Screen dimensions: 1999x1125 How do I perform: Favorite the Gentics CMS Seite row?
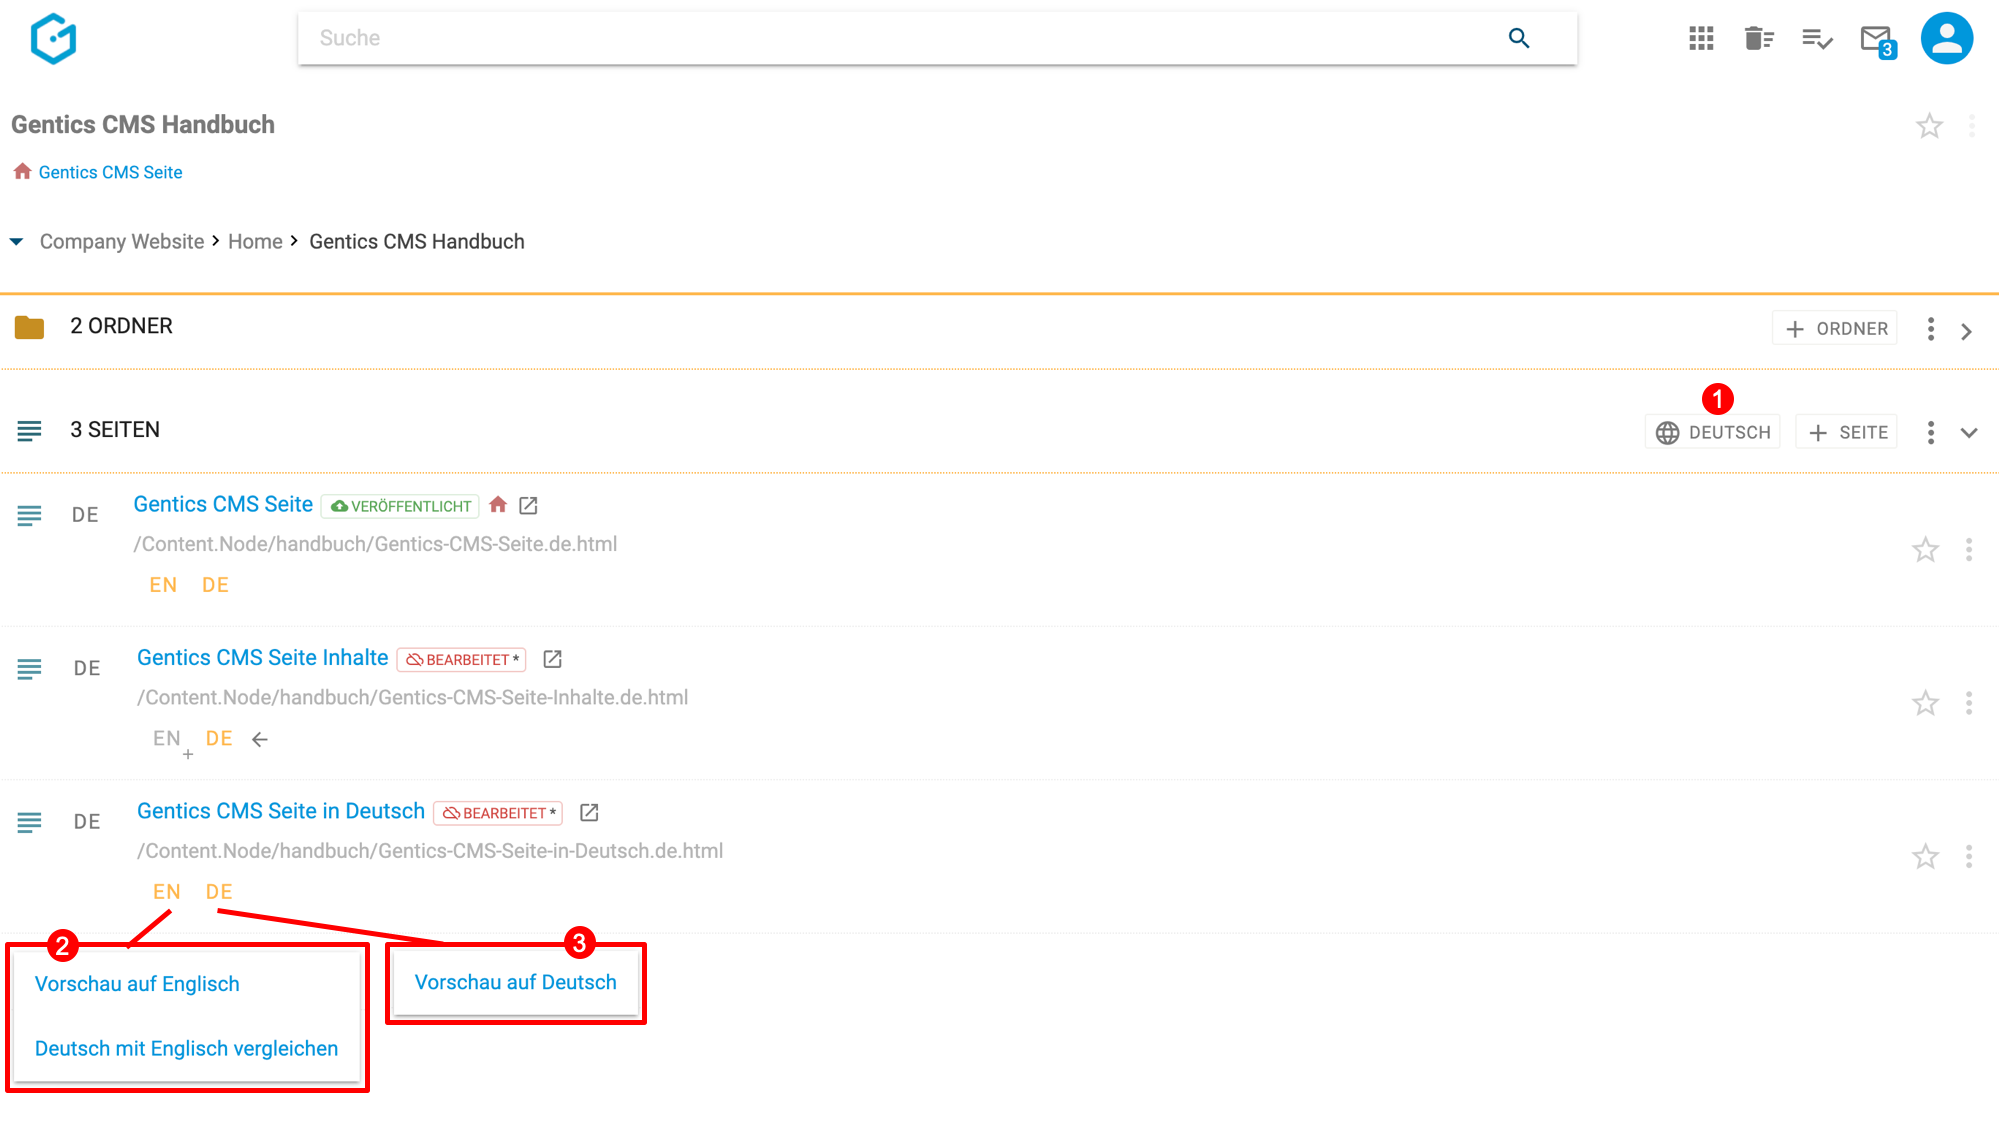1925,550
